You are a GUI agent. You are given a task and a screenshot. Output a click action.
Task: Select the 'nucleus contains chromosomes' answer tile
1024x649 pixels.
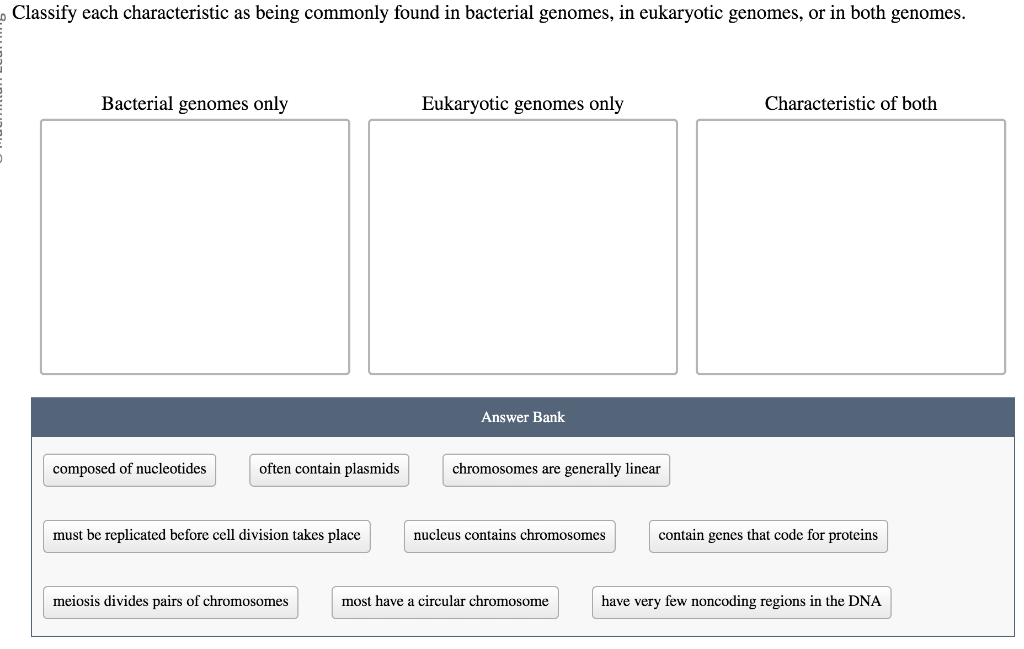click(509, 536)
